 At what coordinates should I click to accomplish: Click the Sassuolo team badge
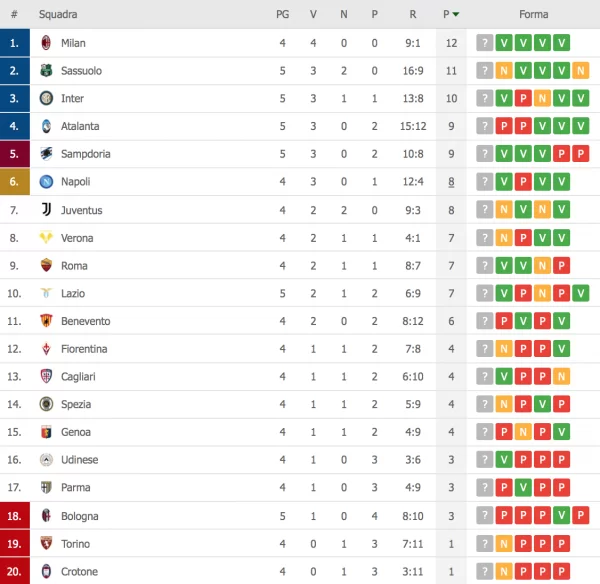(x=45, y=71)
